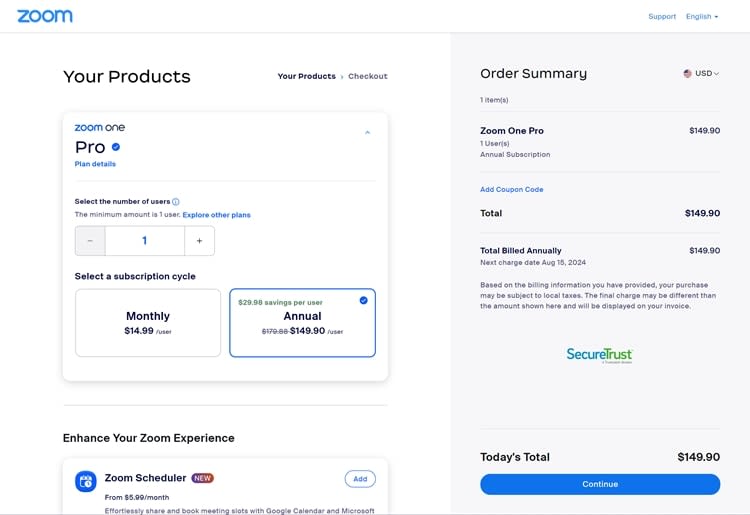This screenshot has height=515, width=750.
Task: Select the Annual subscription cycle
Action: coord(302,323)
